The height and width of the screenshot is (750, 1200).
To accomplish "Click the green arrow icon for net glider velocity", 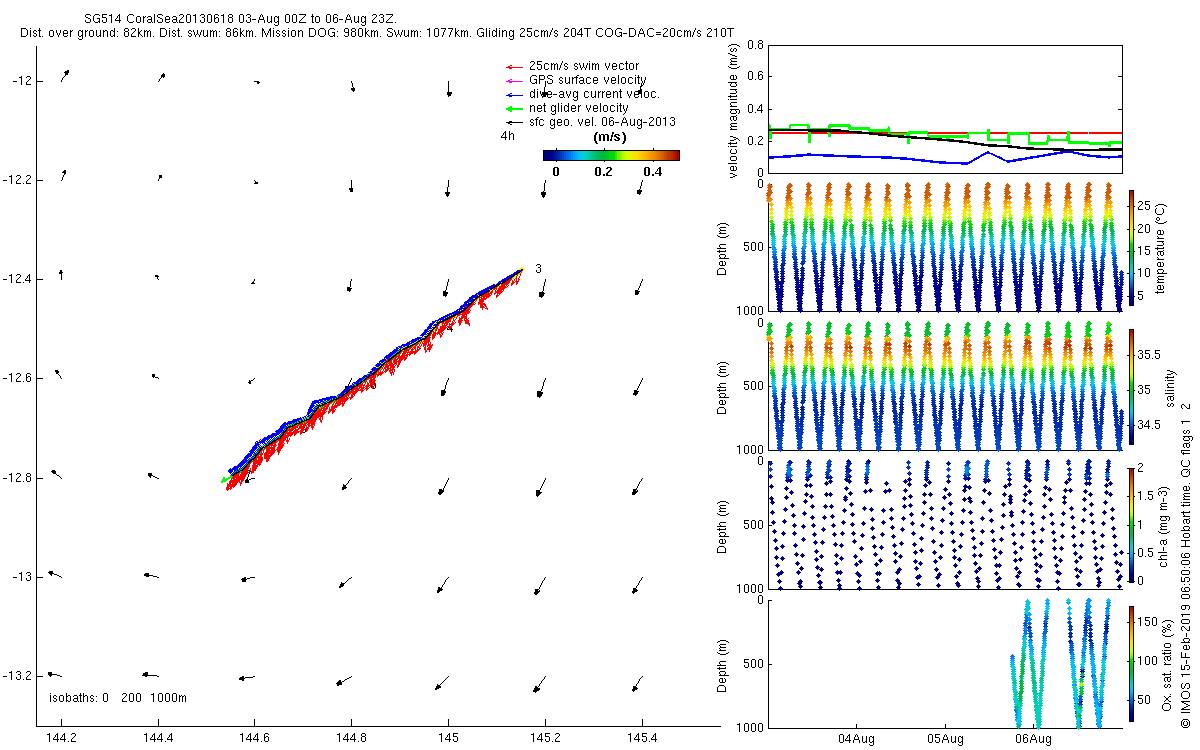I will click(514, 108).
